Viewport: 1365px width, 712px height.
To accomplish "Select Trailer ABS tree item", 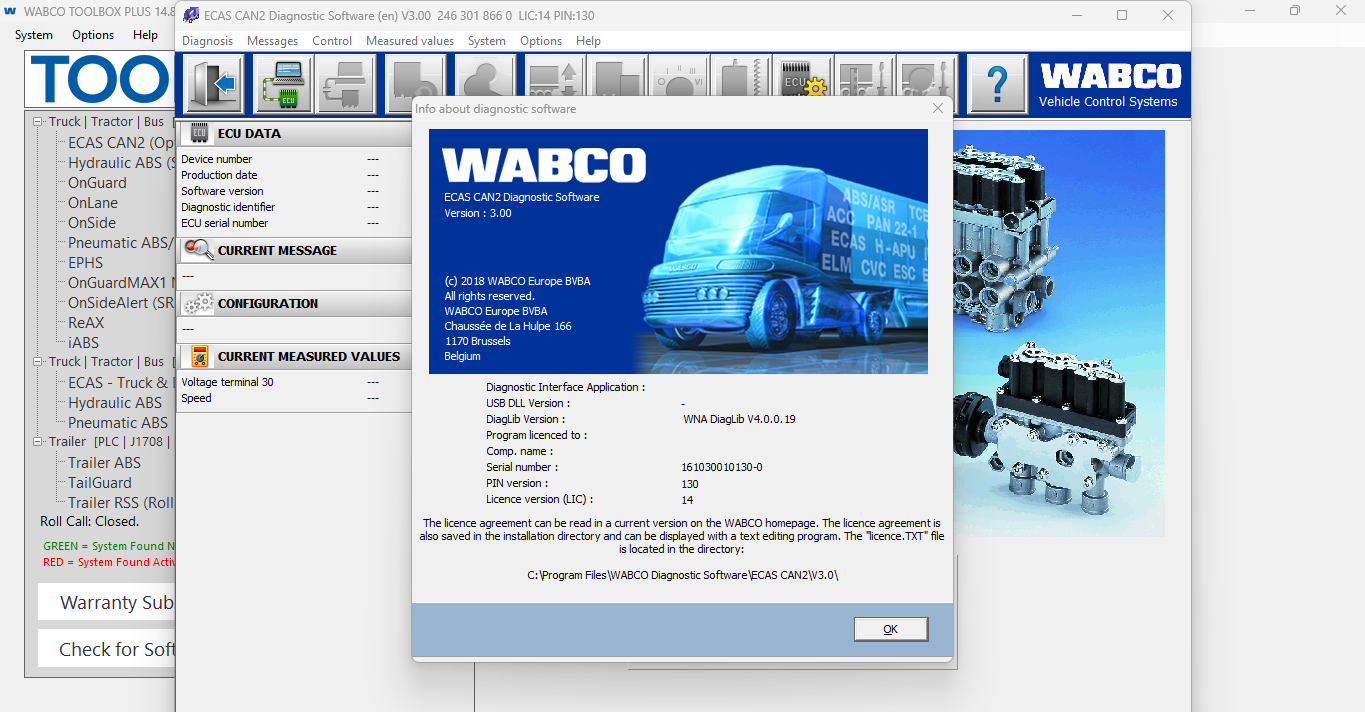I will click(104, 463).
